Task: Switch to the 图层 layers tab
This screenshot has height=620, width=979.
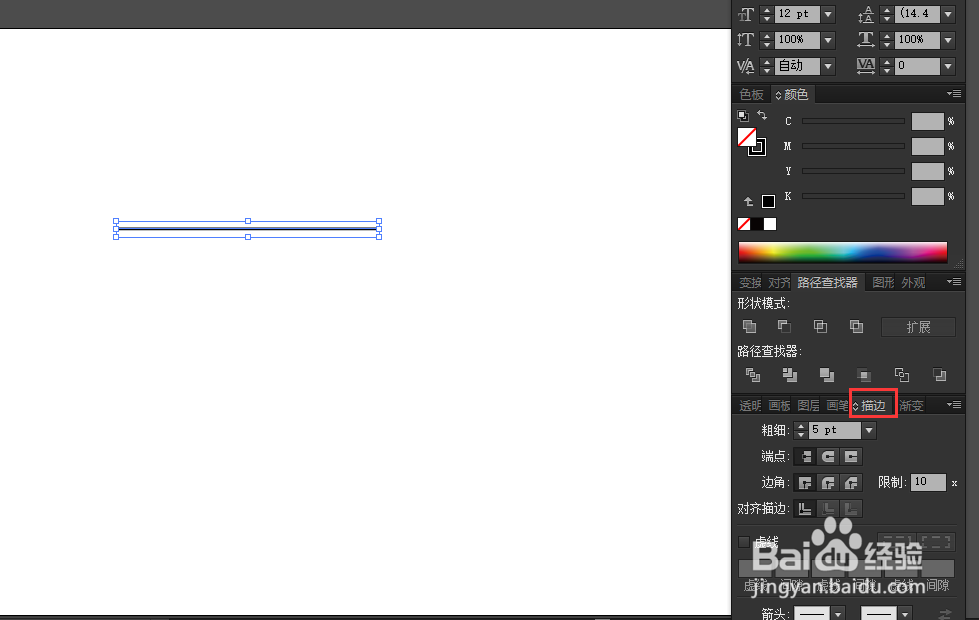Action: click(808, 406)
